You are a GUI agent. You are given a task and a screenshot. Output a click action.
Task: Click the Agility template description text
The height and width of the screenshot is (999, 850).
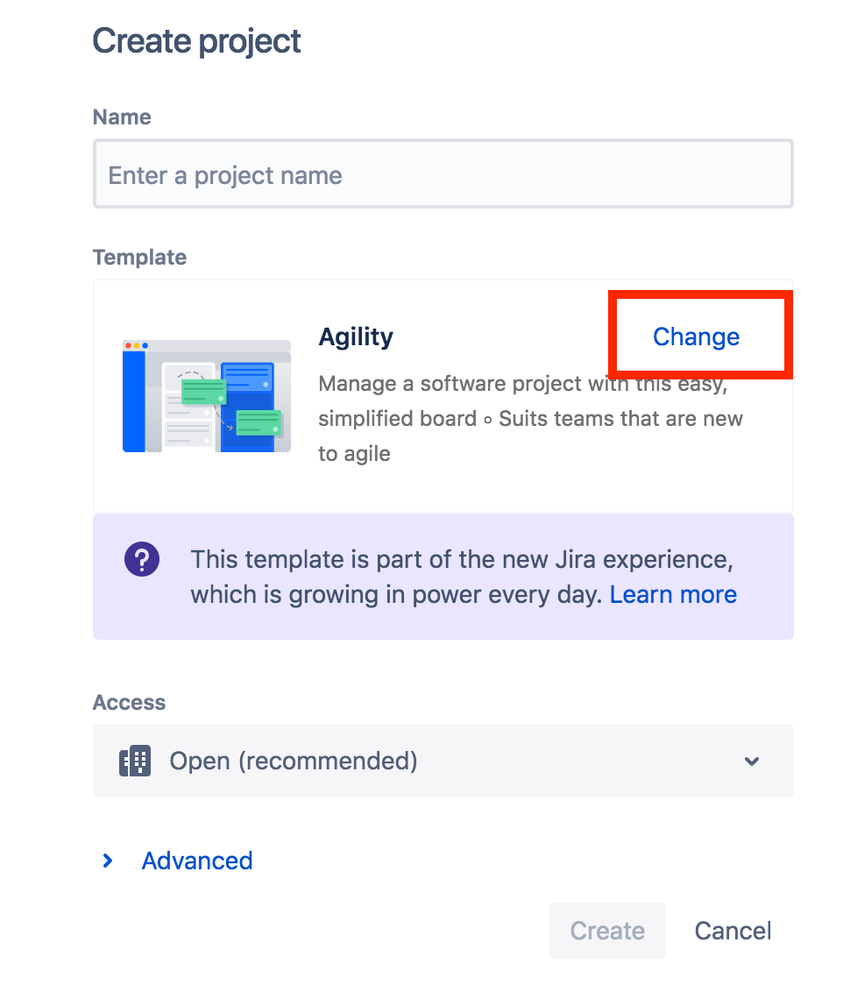click(x=530, y=418)
